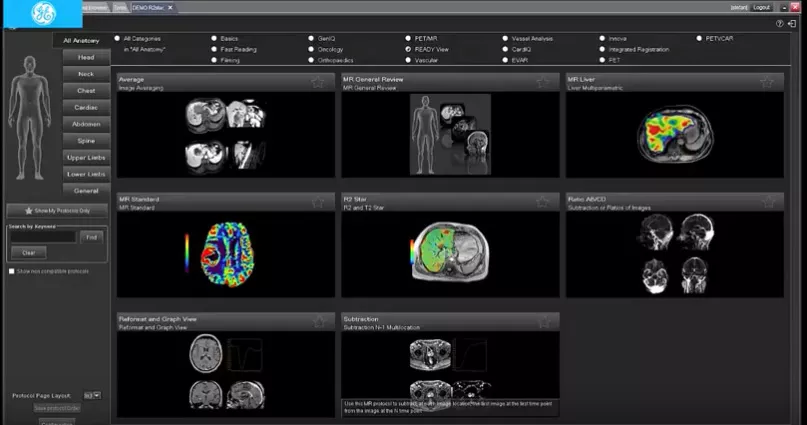The width and height of the screenshot is (807, 425).
Task: Switch to the Head anatomy tab
Action: [86, 57]
